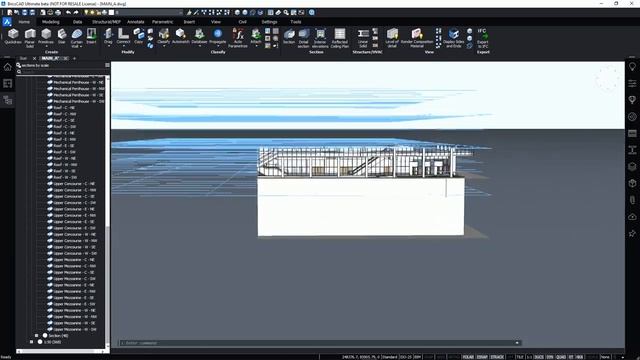The width and height of the screenshot is (640, 360).
Task: Open the cloud icon in right sidebar
Action: coord(632,217)
